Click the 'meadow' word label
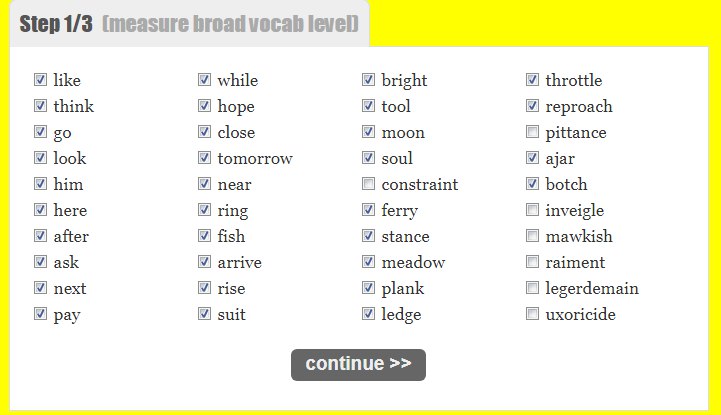Screen dimensions: 721x415 pyautogui.click(x=413, y=262)
